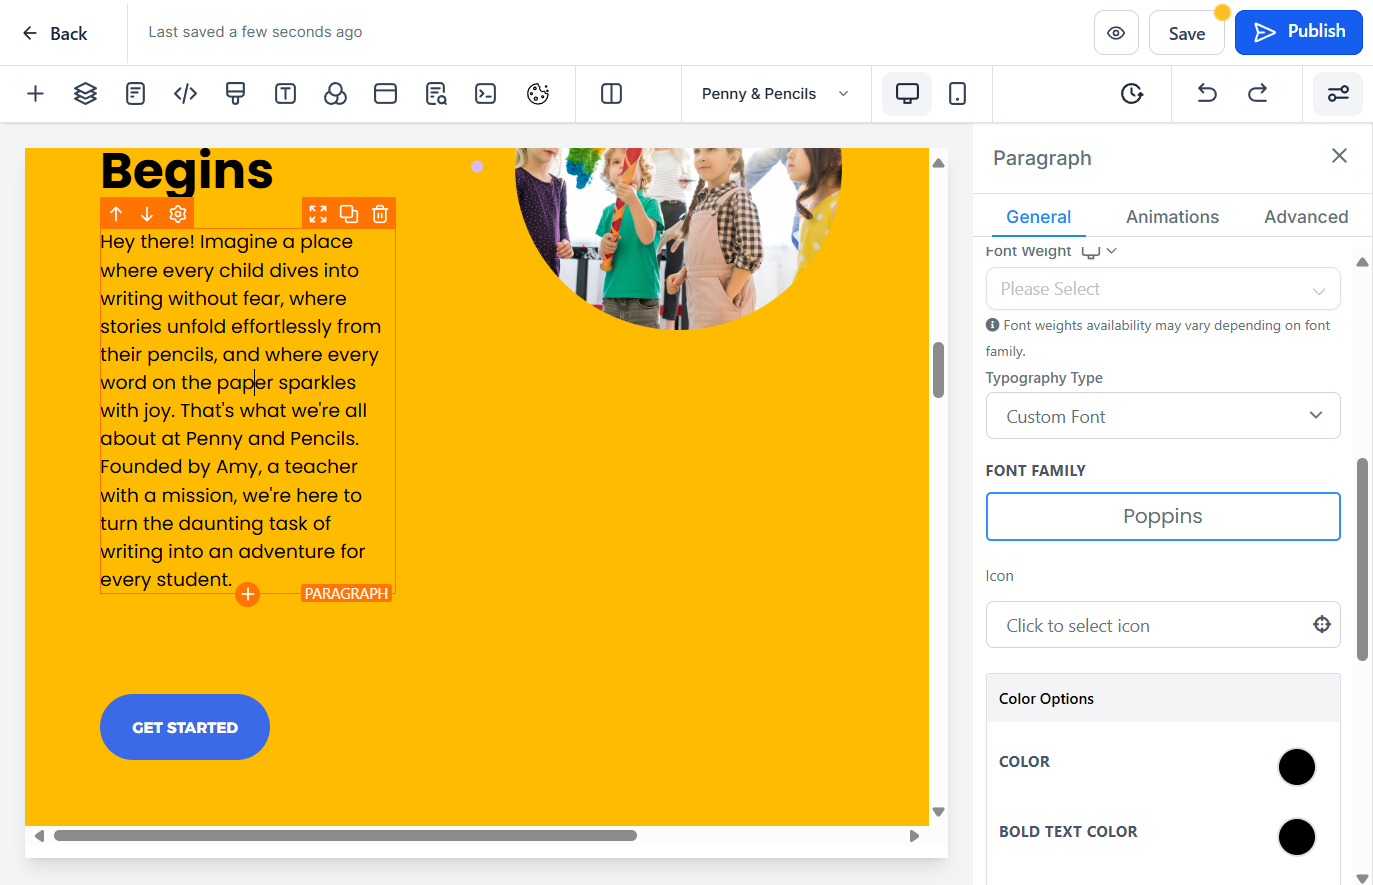Toggle the right settings sliders panel

1338,94
